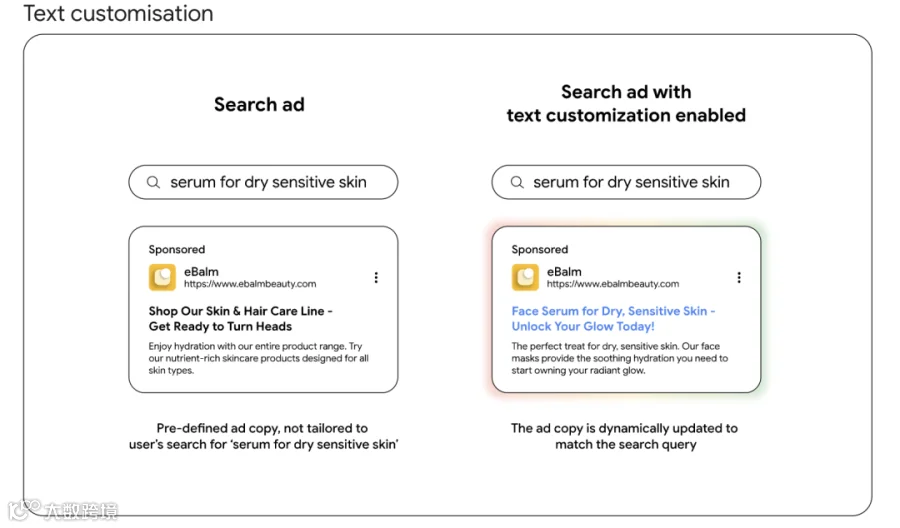Image resolution: width=900 pixels, height=528 pixels.
Task: Click the 'Search ad' heading
Action: 259,104
